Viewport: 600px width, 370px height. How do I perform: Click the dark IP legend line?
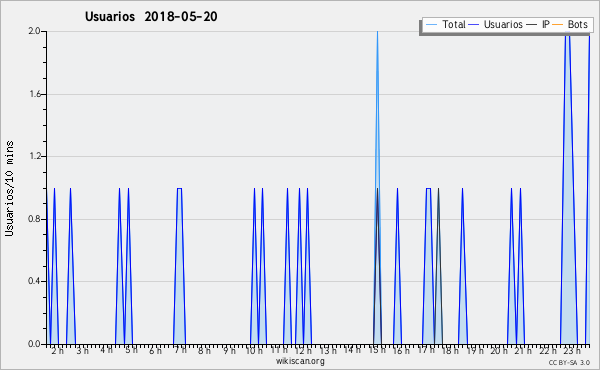[532, 25]
